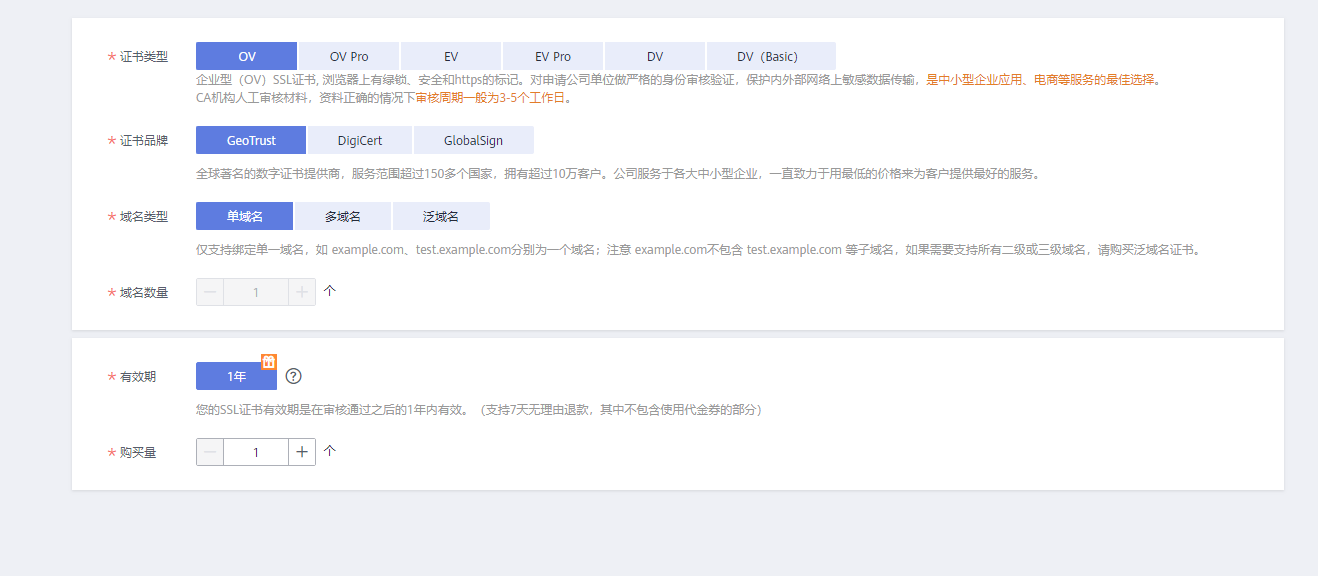Decrease the 购买量 quantity
This screenshot has width=1318, height=576.
tap(210, 452)
